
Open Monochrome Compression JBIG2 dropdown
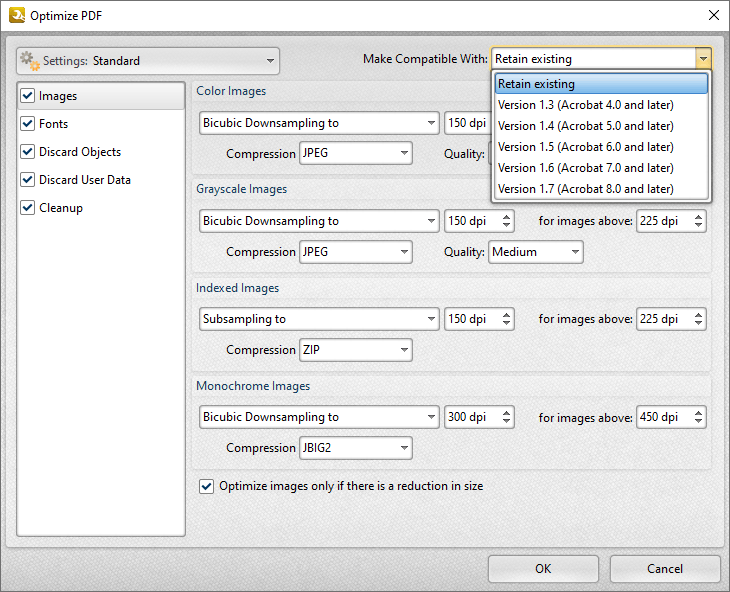tap(356, 448)
